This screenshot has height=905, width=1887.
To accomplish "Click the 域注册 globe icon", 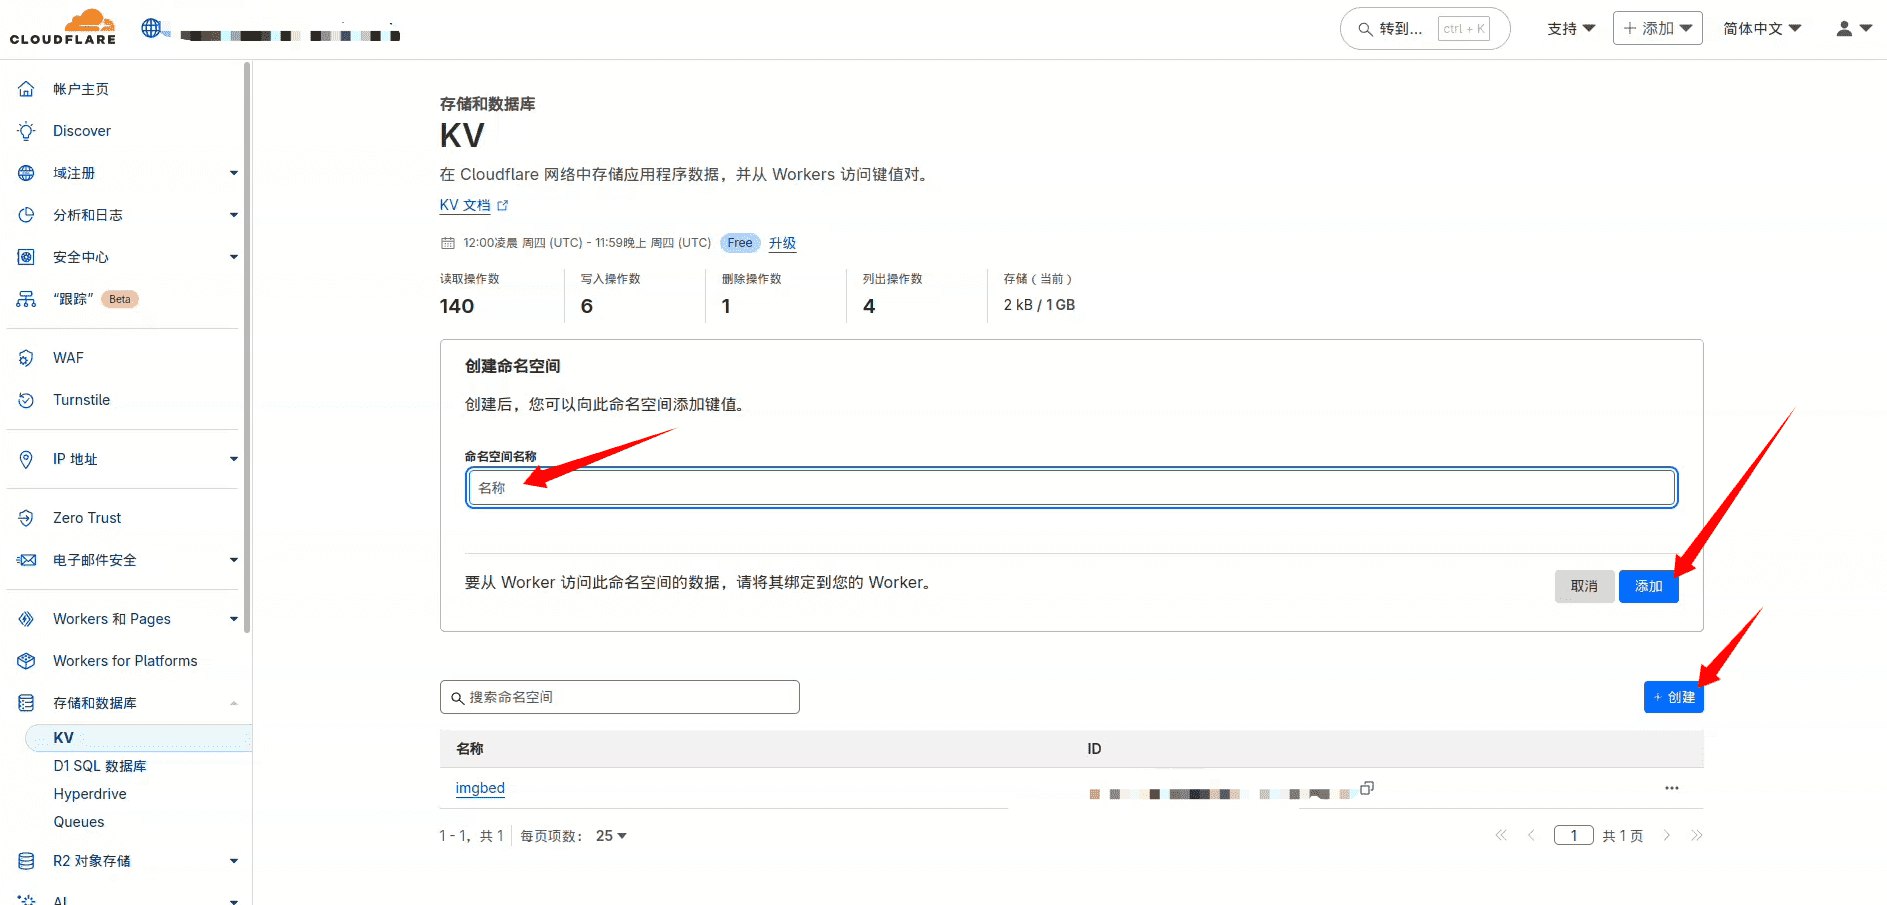I will click(27, 173).
